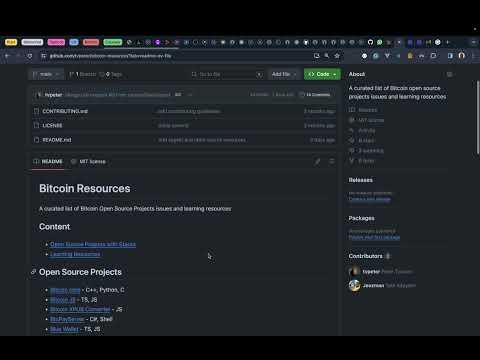Open the yellow tab group chip
480x360 pixels.
pos(11,42)
